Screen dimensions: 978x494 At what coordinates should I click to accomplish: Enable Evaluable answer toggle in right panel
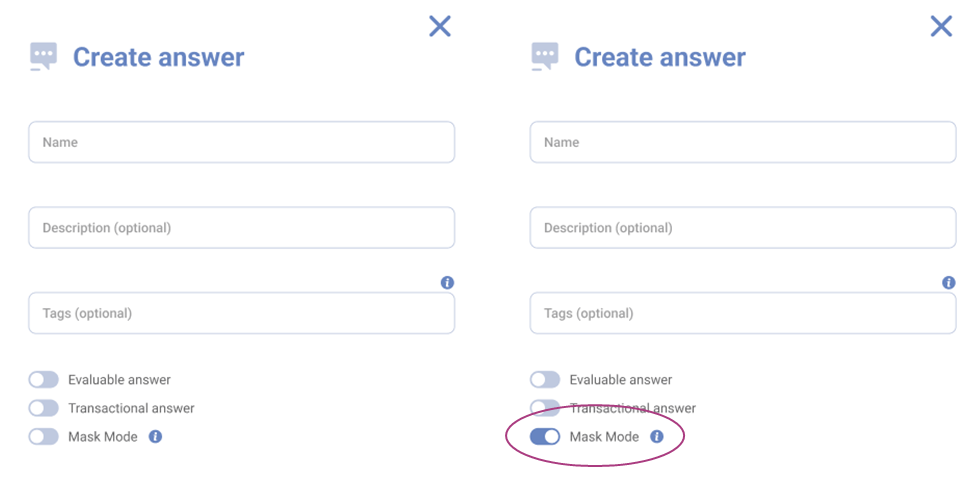pos(545,380)
